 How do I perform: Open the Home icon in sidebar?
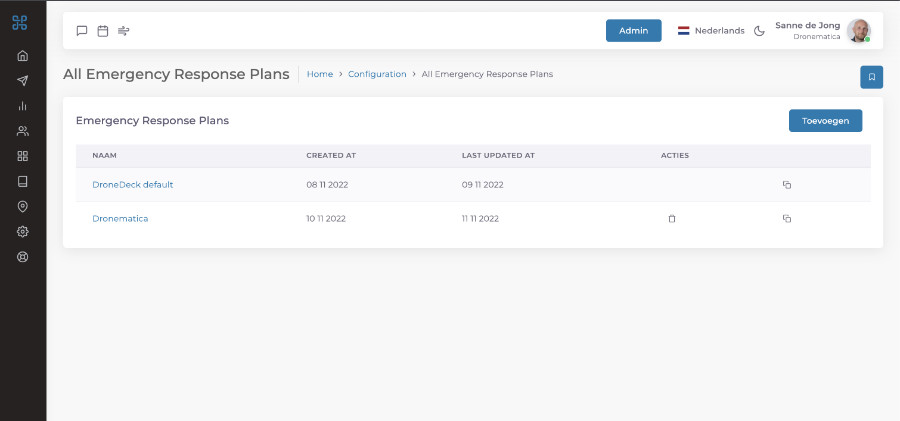tap(23, 55)
